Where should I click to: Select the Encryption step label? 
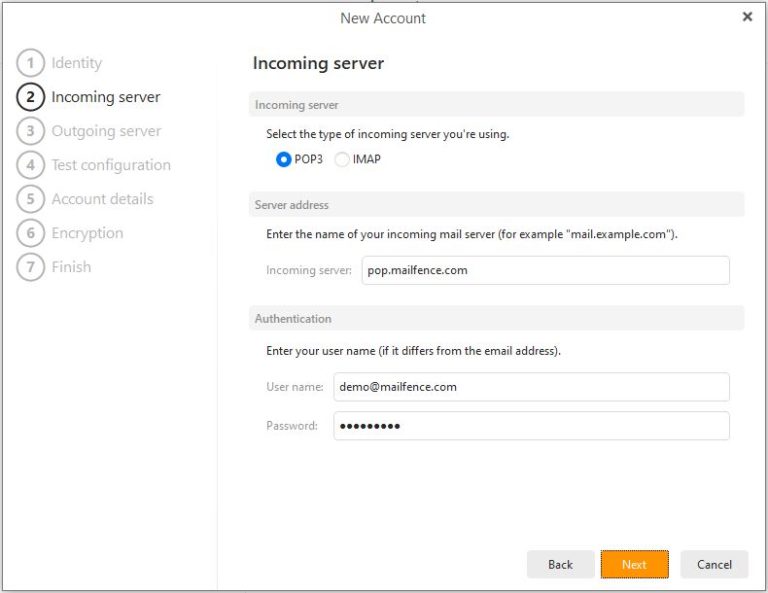click(87, 233)
